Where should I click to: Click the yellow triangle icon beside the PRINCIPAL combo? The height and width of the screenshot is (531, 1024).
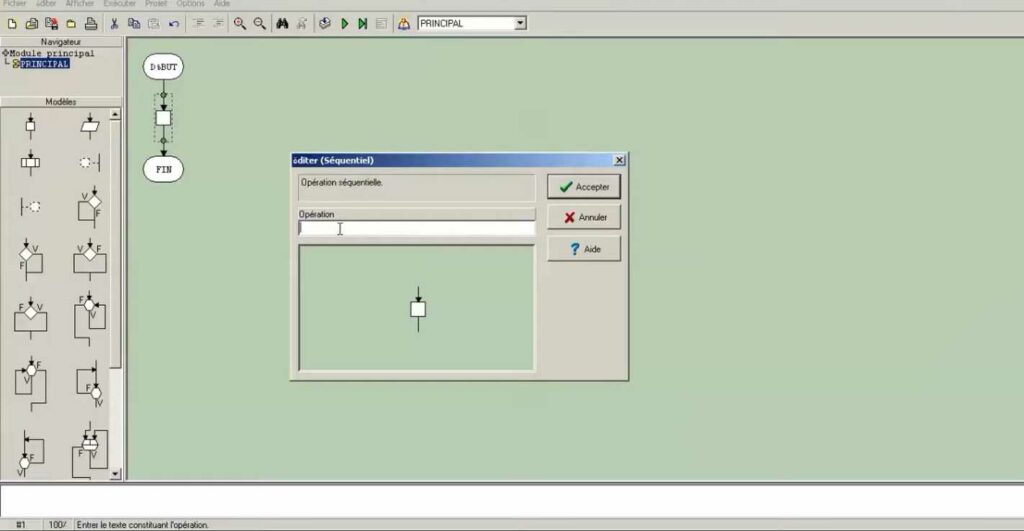point(404,24)
